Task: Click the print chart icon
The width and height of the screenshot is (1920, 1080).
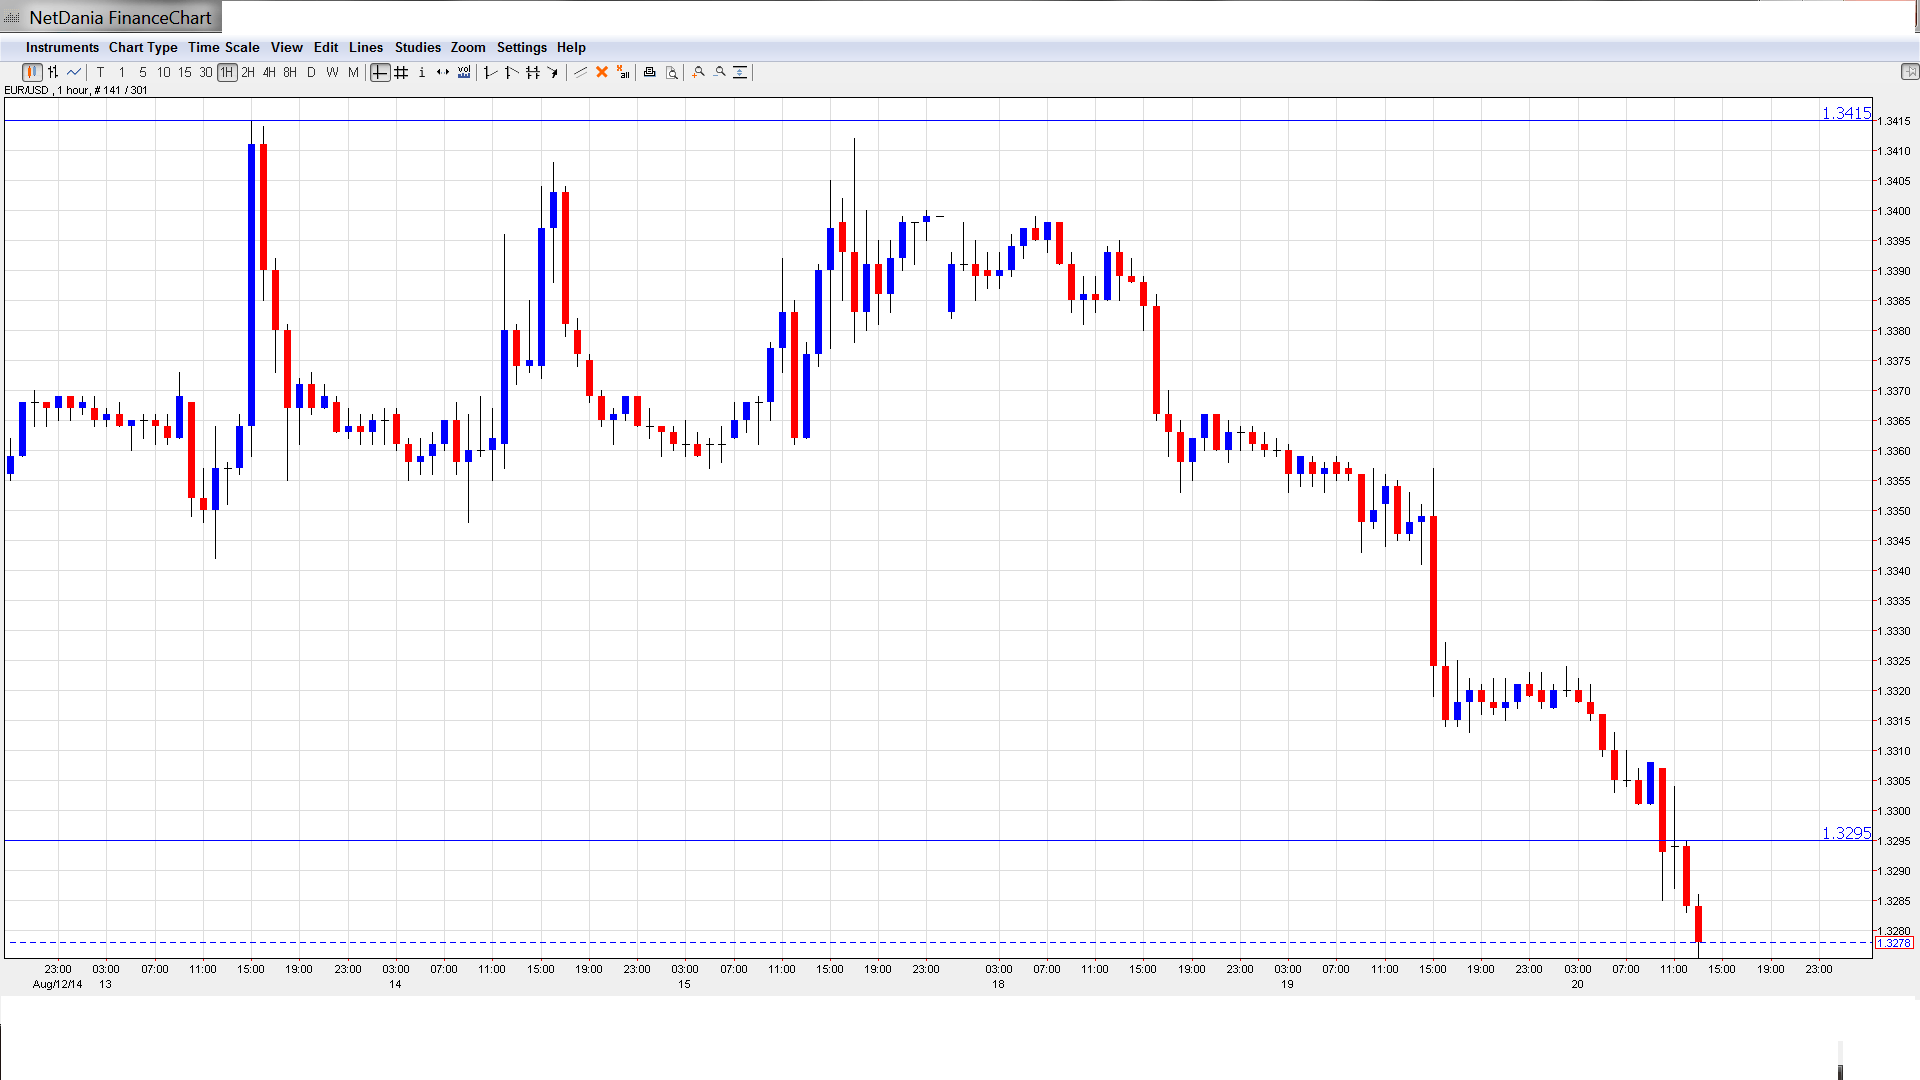Action: tap(650, 72)
